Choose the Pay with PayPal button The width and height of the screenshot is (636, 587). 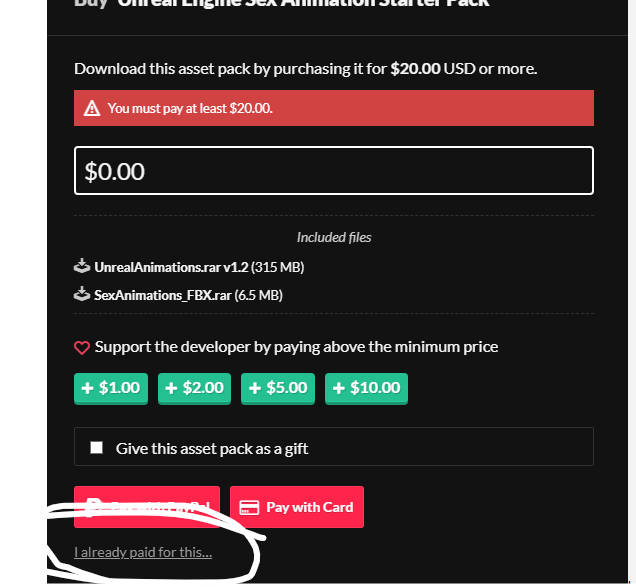pos(147,507)
